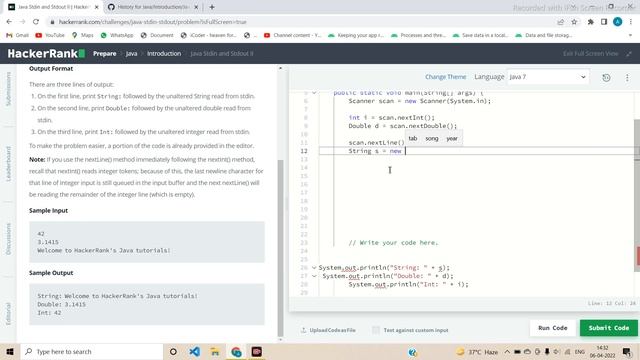Viewport: 640px width, 360px height.
Task: Reload the page
Action: click(36, 22)
